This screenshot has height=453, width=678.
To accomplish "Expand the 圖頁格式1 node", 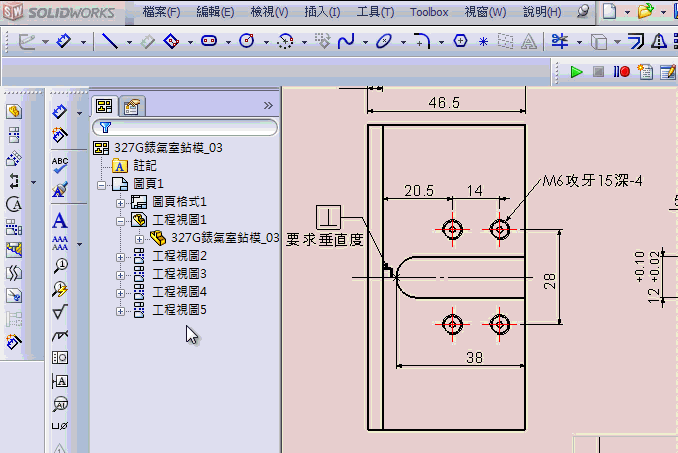I will (121, 203).
